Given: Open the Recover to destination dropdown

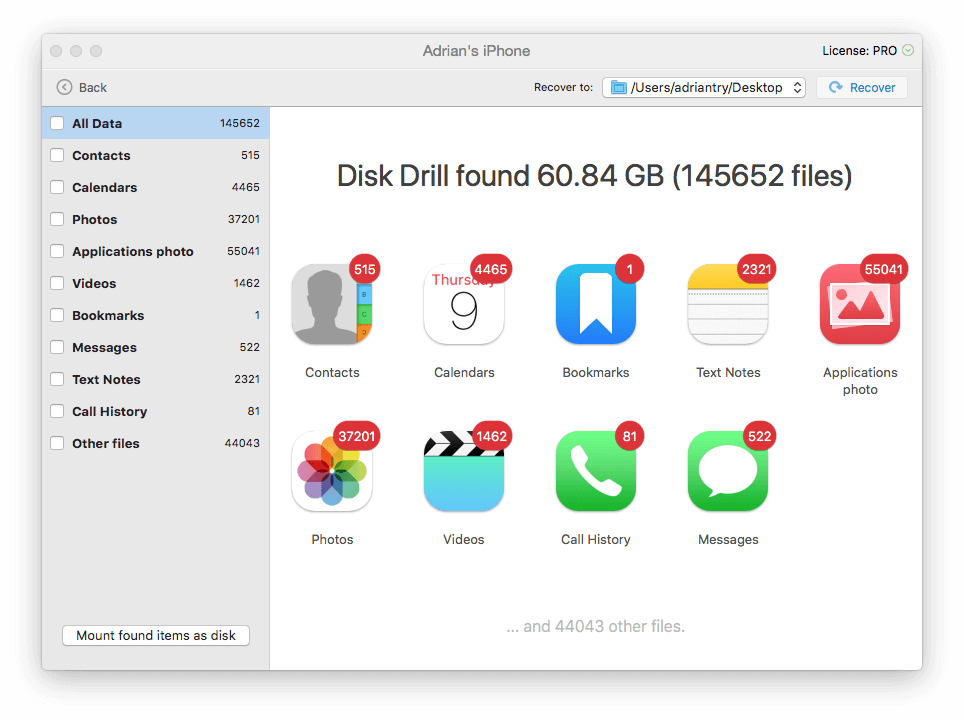Looking at the screenshot, I should (704, 87).
